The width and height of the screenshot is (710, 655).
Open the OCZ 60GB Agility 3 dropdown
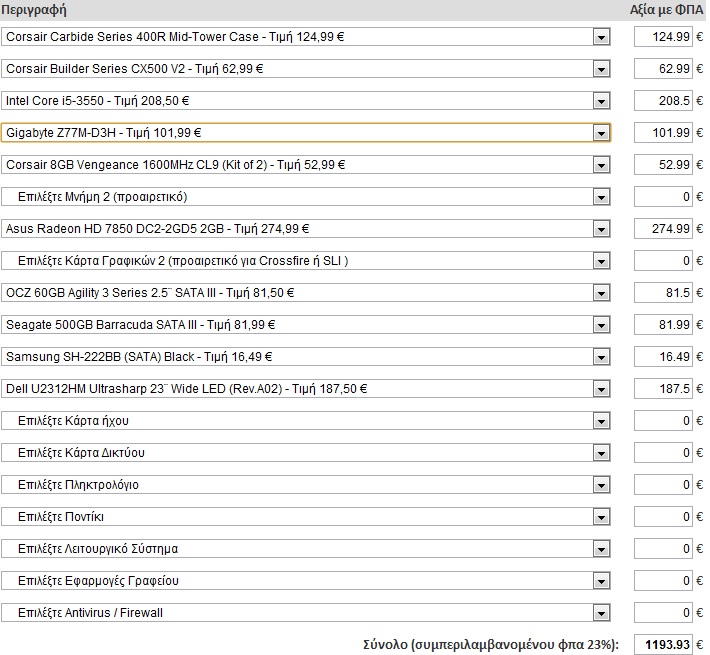point(306,293)
